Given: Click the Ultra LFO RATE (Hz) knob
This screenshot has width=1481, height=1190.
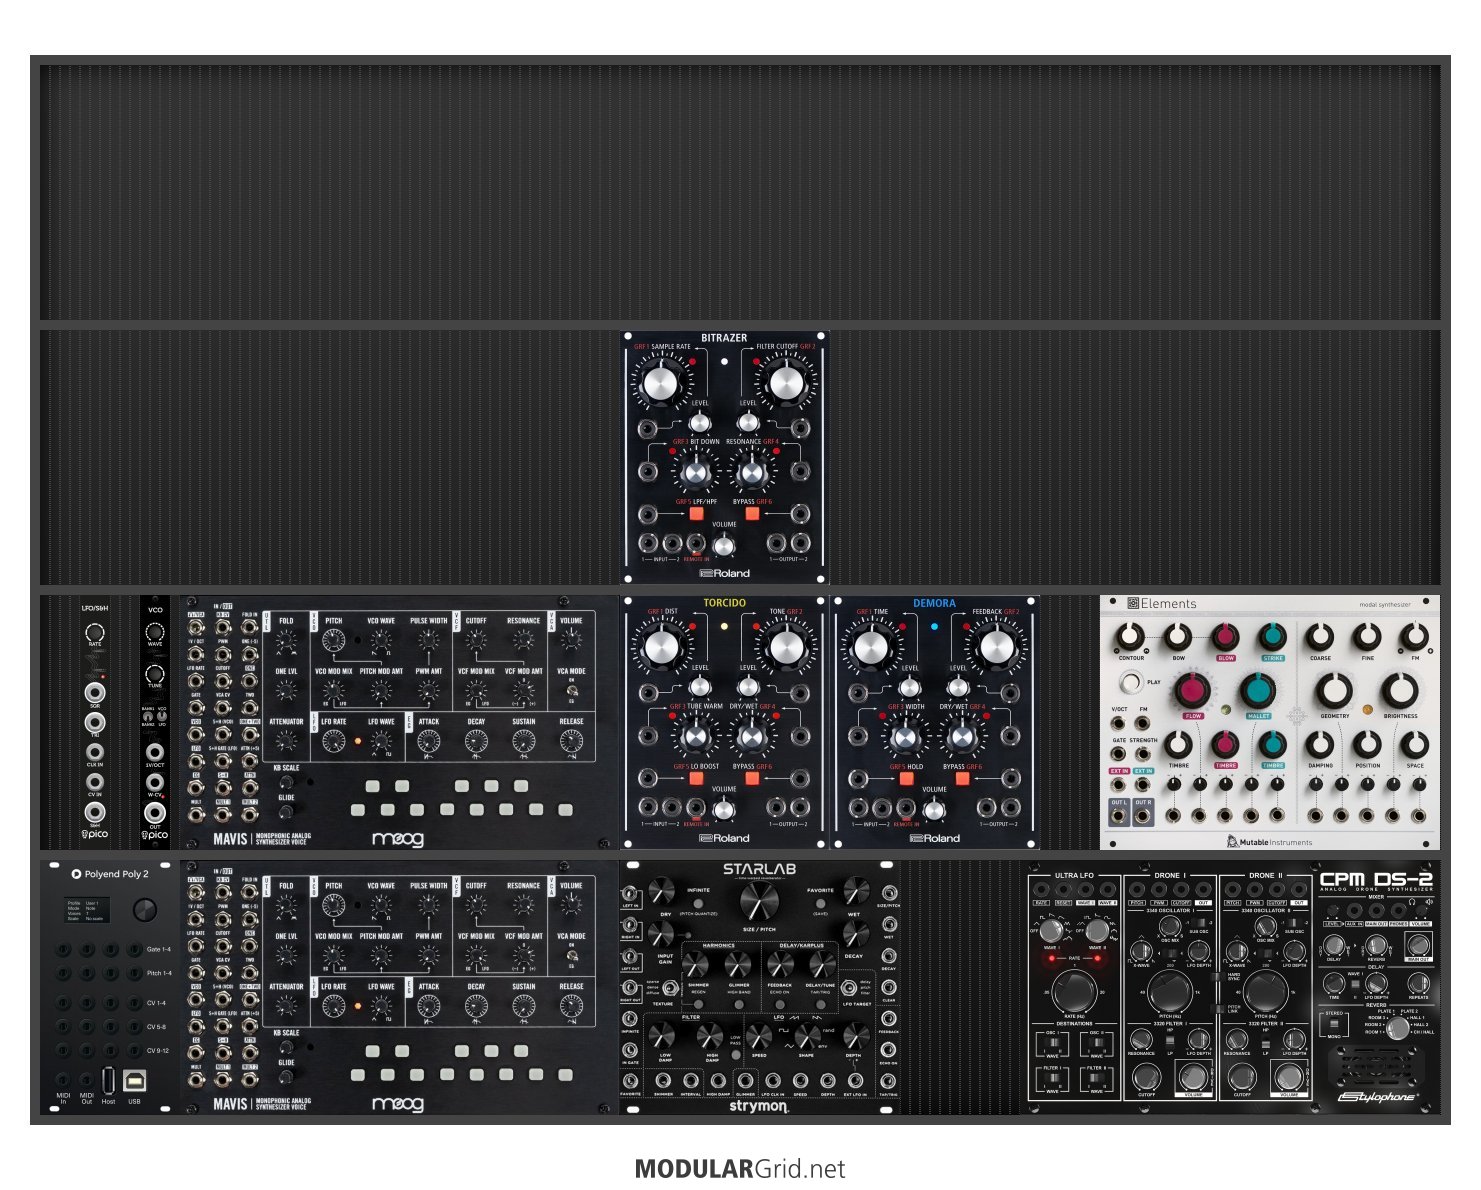Looking at the screenshot, I should click(x=1073, y=991).
